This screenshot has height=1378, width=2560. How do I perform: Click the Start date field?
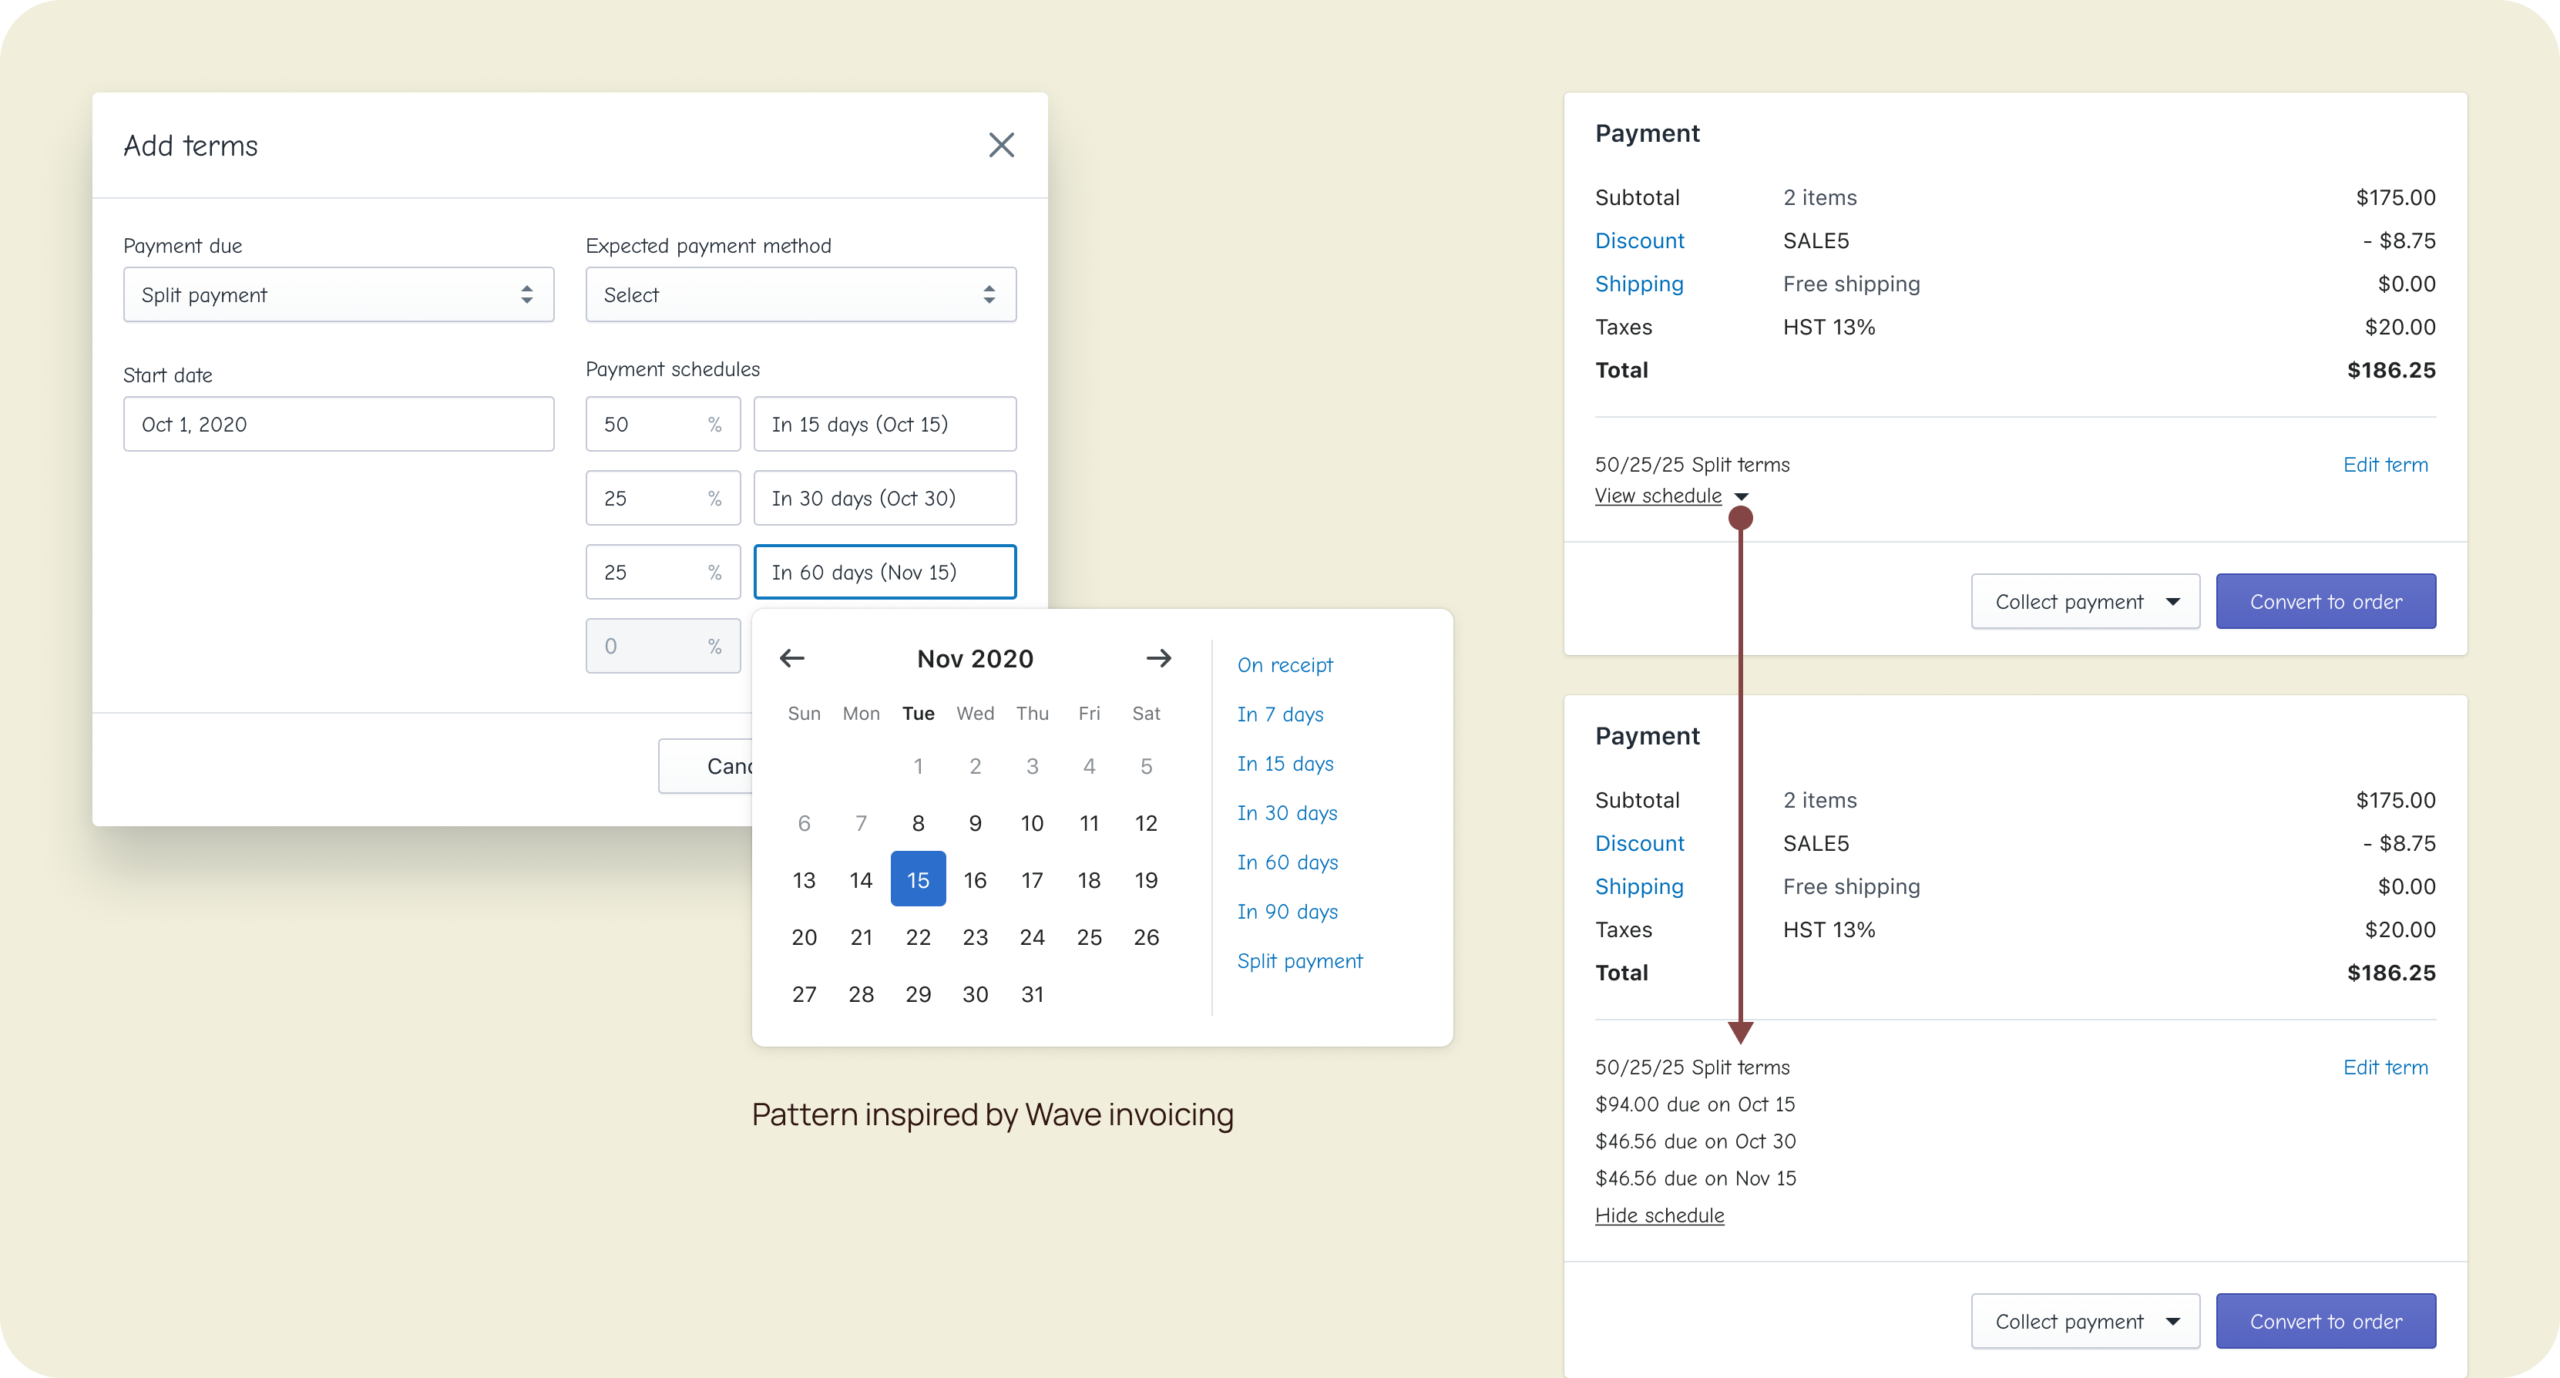338,424
